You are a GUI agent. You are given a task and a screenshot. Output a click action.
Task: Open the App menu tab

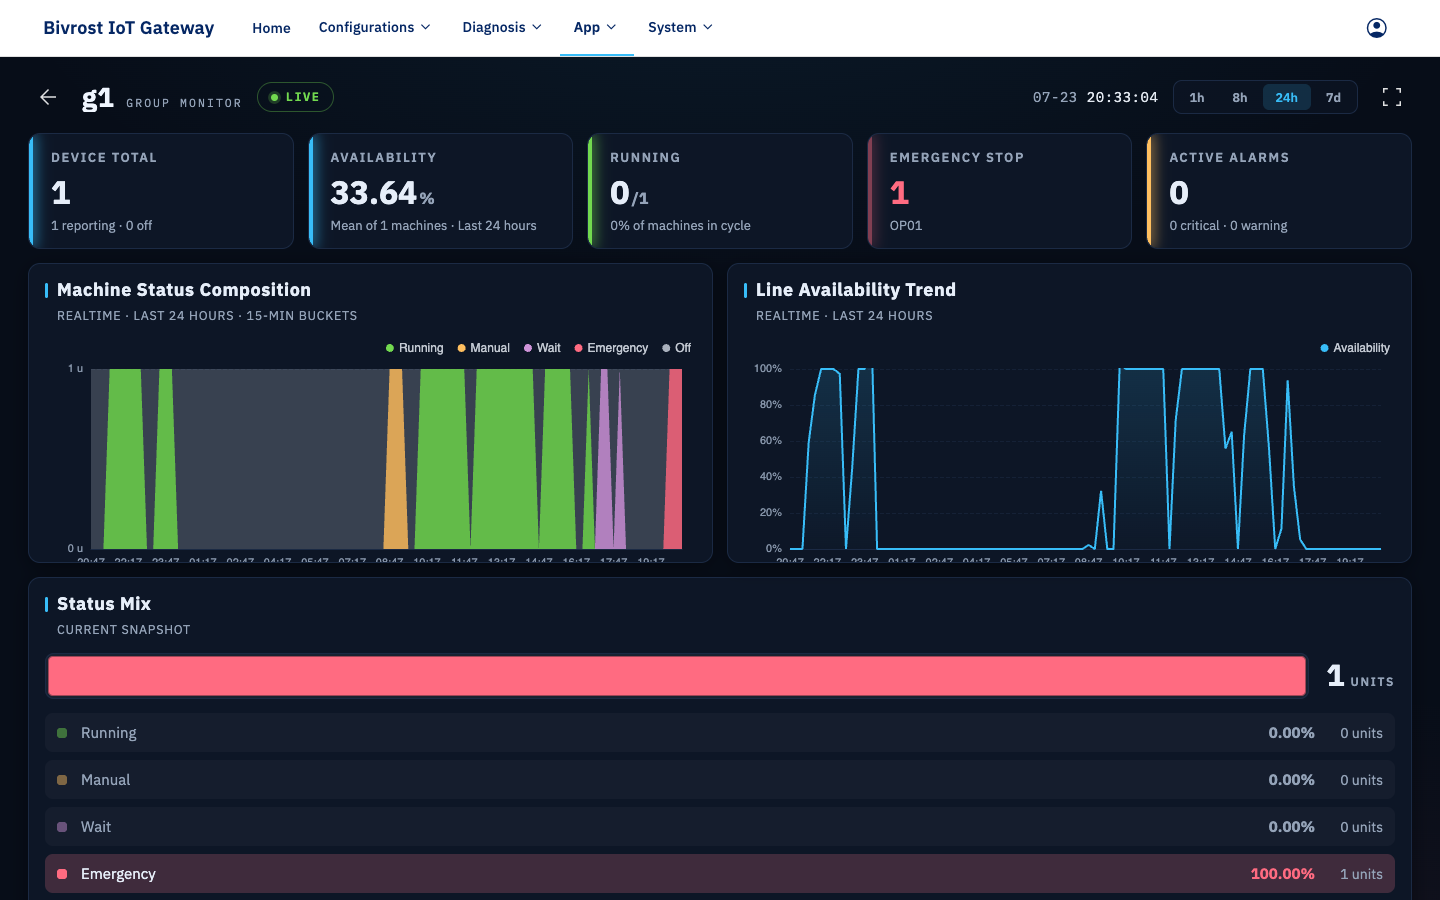(x=596, y=28)
